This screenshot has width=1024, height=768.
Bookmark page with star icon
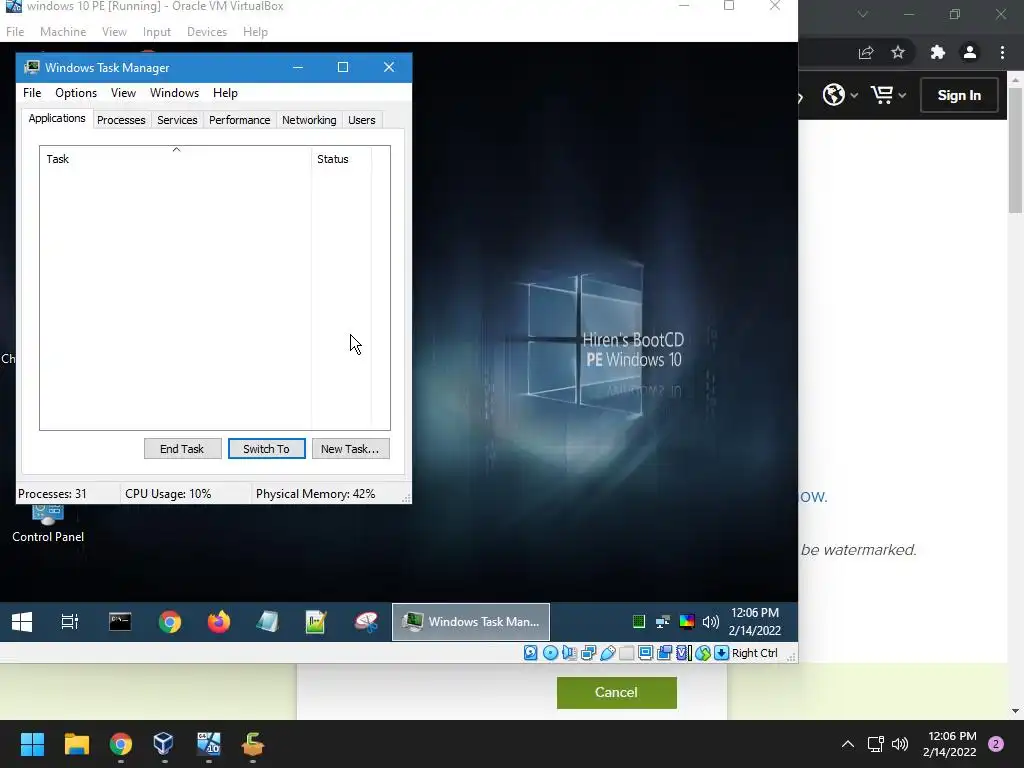pos(898,52)
